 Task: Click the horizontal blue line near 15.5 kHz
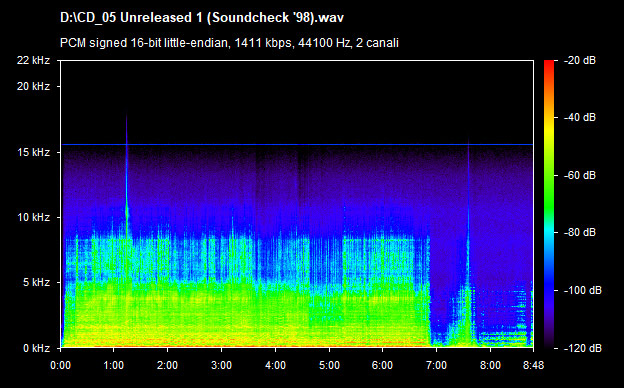(297, 144)
